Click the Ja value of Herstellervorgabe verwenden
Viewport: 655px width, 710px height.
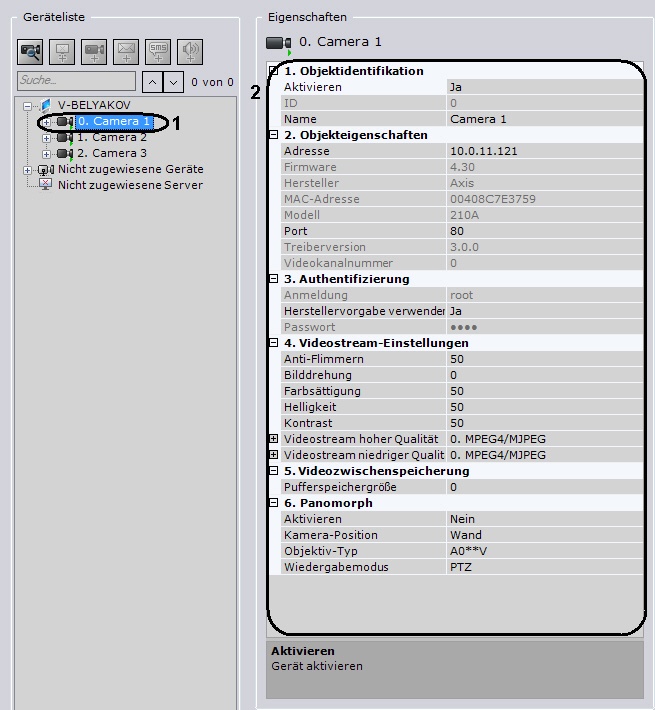pyautogui.click(x=545, y=311)
